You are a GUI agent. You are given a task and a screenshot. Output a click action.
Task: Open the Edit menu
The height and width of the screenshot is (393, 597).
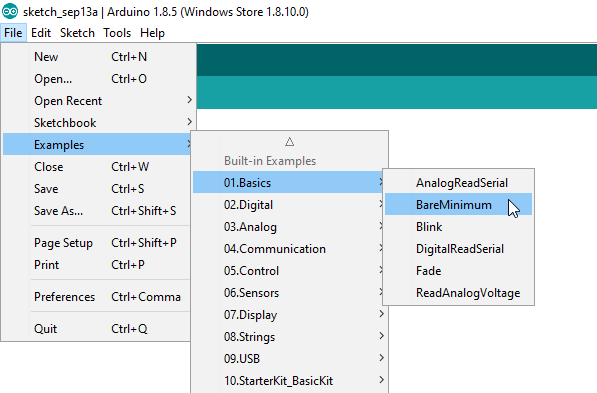coord(41,33)
